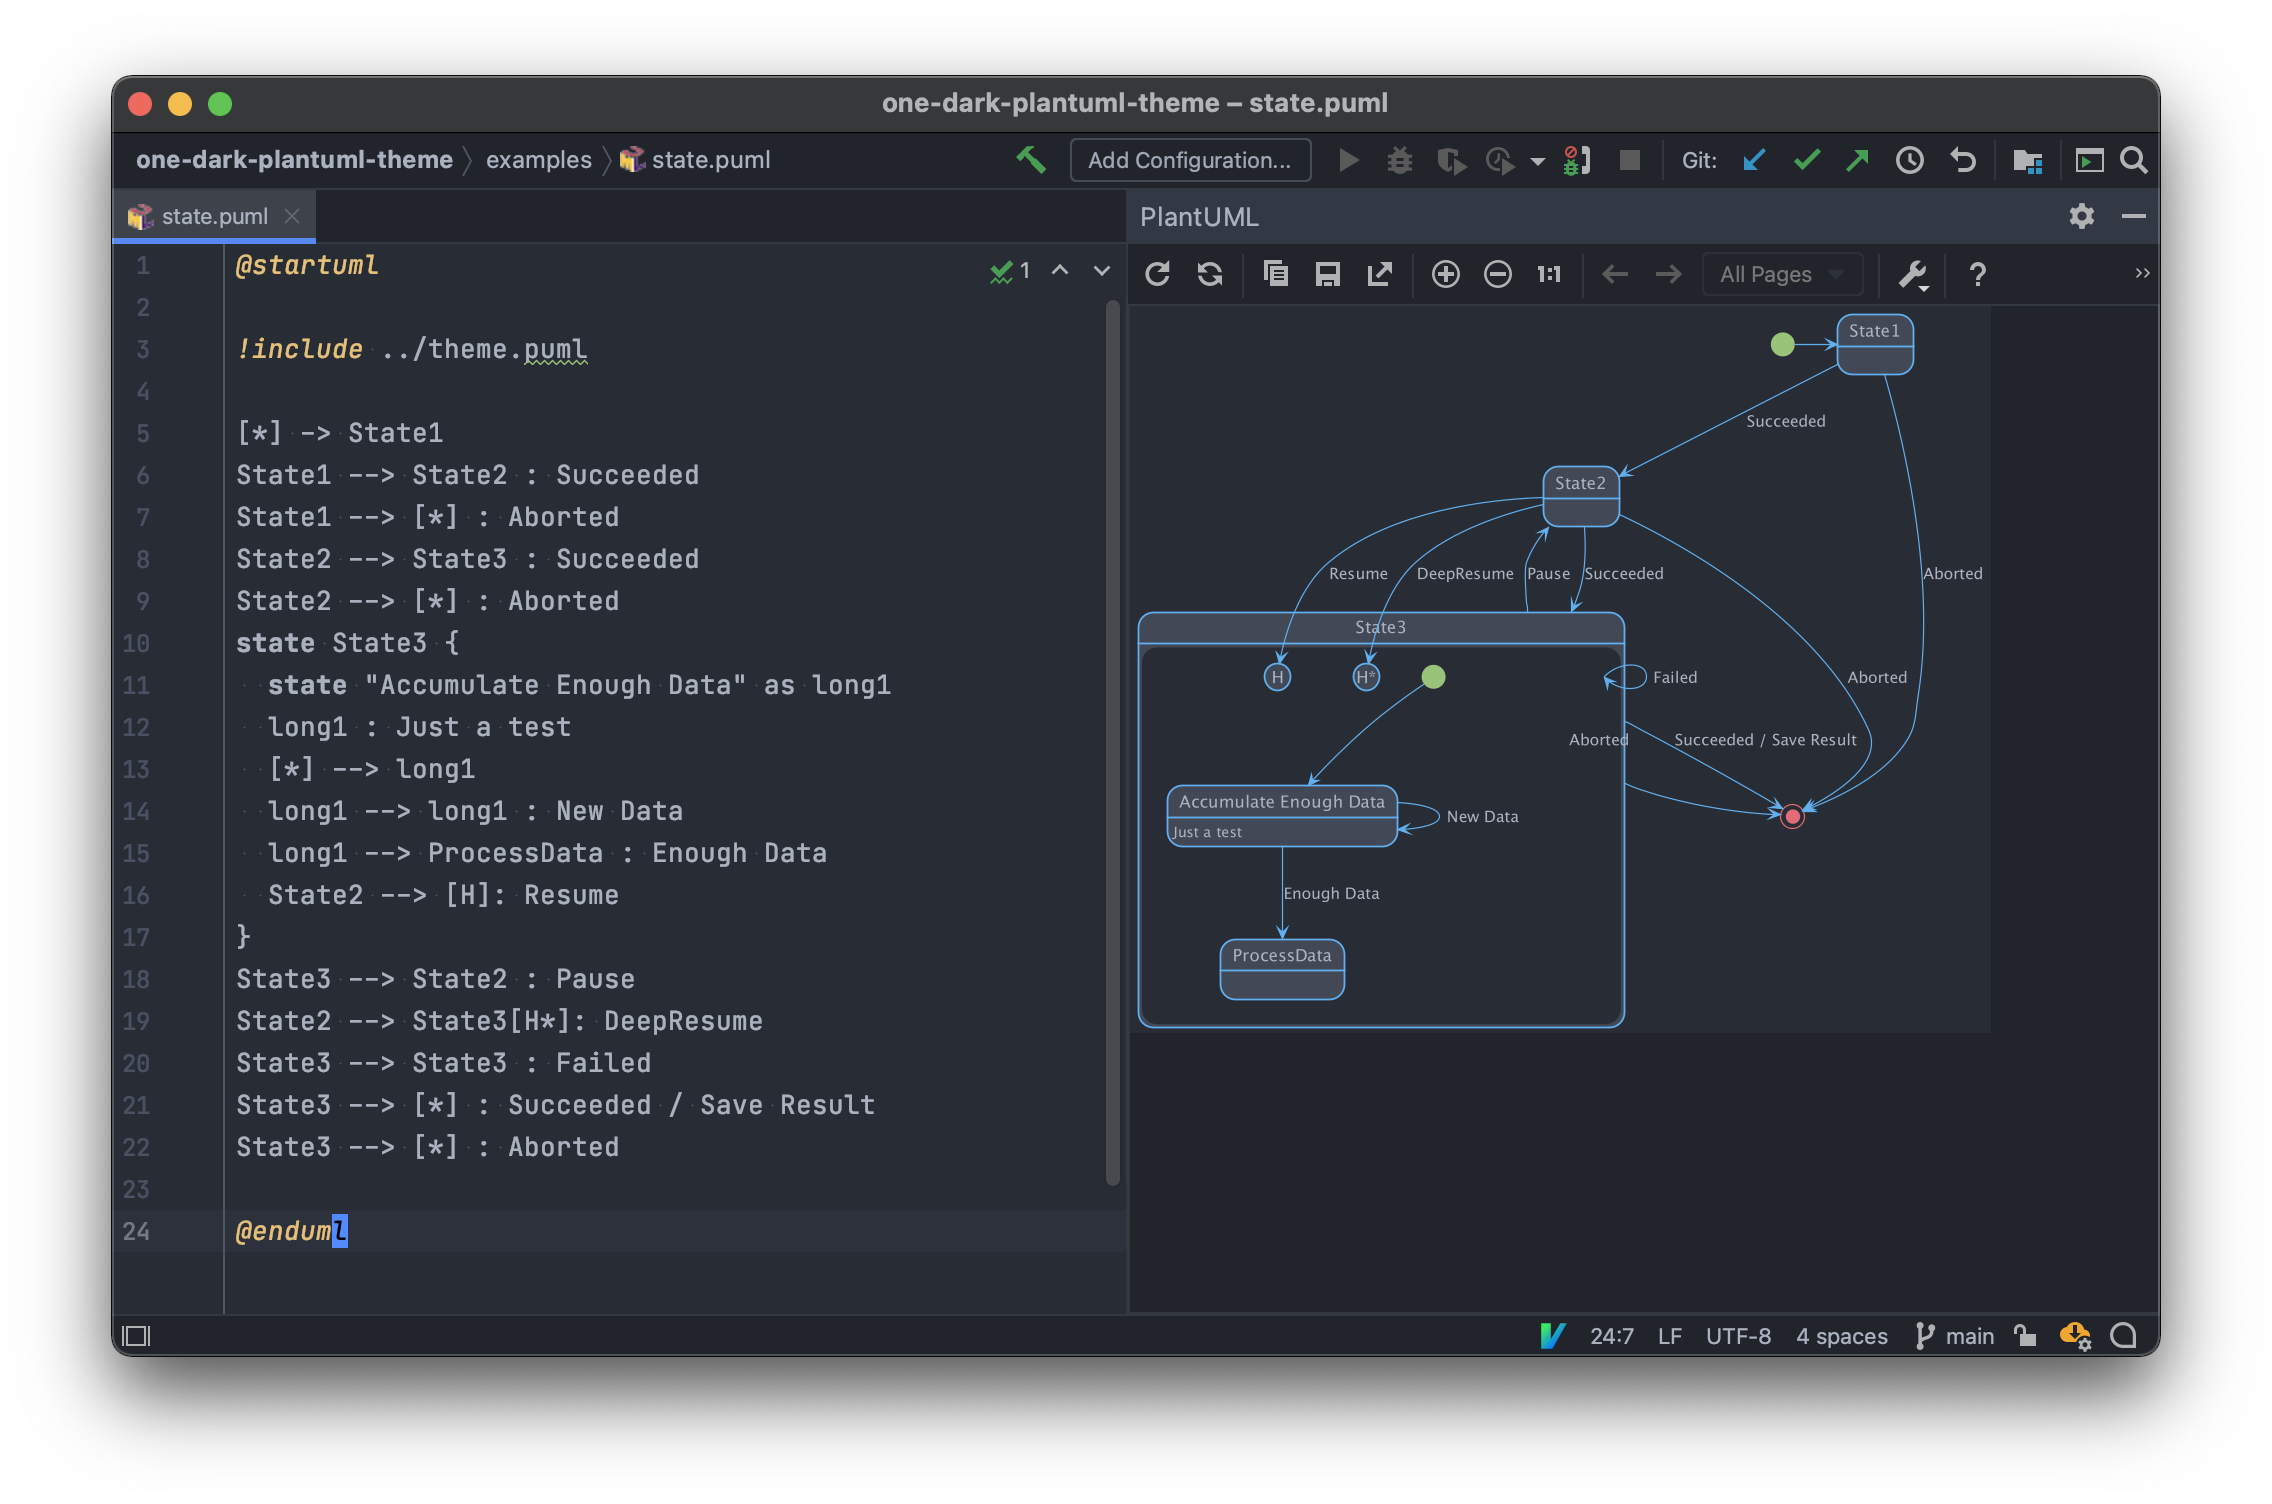
Task: Open the All Pages dropdown
Action: pos(1781,274)
